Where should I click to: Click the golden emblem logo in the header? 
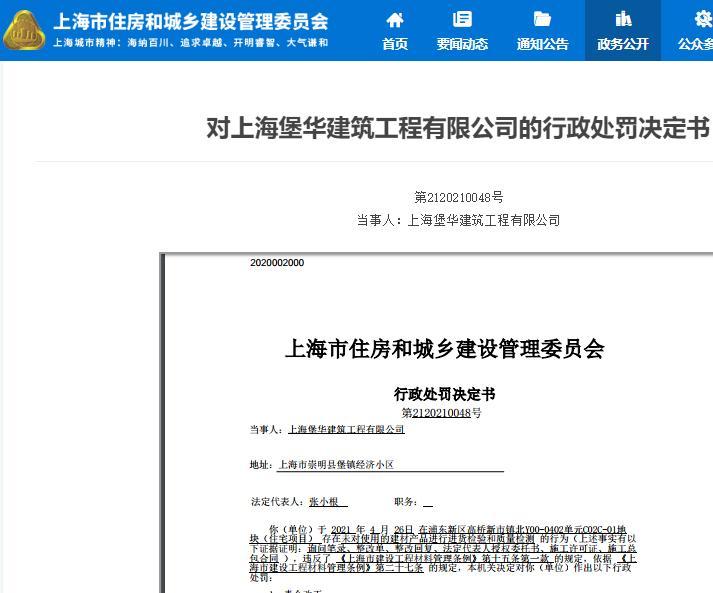pyautogui.click(x=24, y=31)
